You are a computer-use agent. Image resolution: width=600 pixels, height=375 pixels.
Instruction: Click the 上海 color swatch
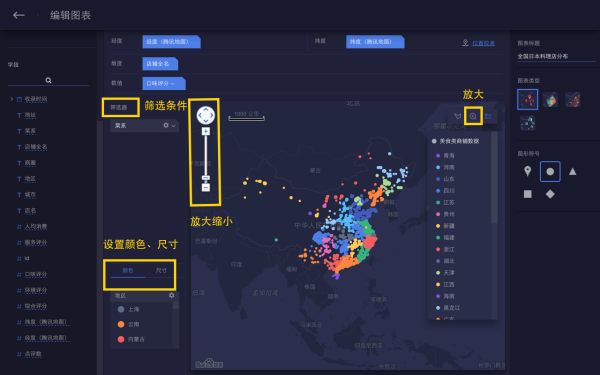tap(121, 309)
